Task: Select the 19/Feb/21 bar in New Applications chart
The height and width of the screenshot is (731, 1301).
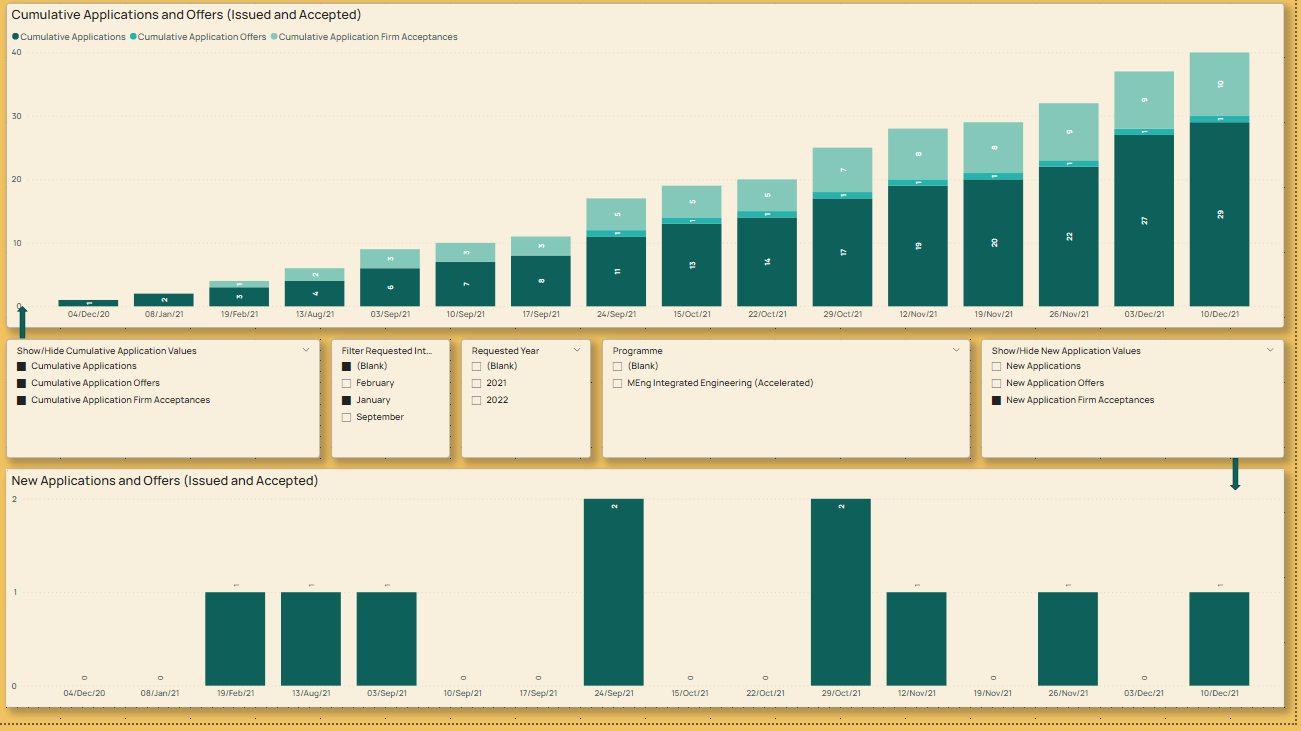Action: 235,639
